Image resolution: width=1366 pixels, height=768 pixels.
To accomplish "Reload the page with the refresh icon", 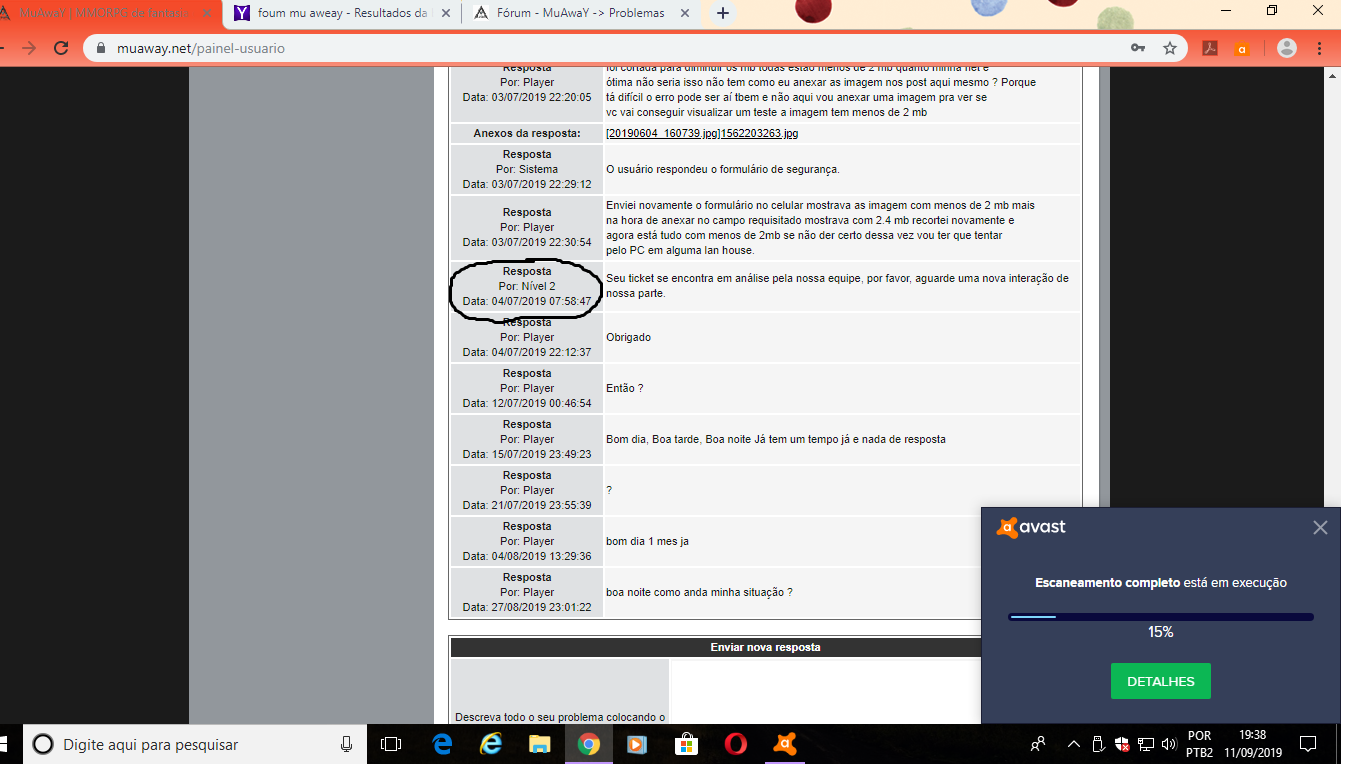I will tap(61, 48).
